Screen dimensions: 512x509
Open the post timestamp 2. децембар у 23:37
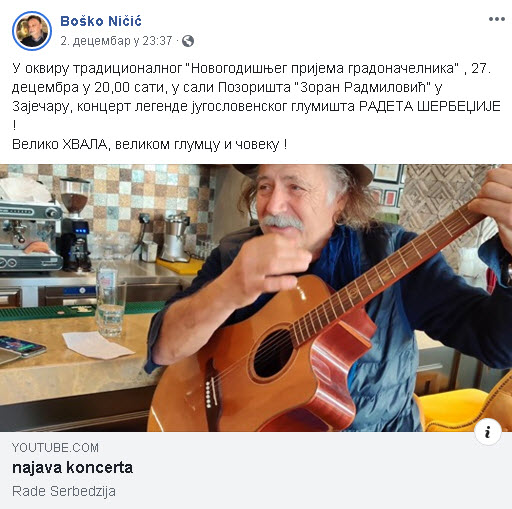click(116, 41)
